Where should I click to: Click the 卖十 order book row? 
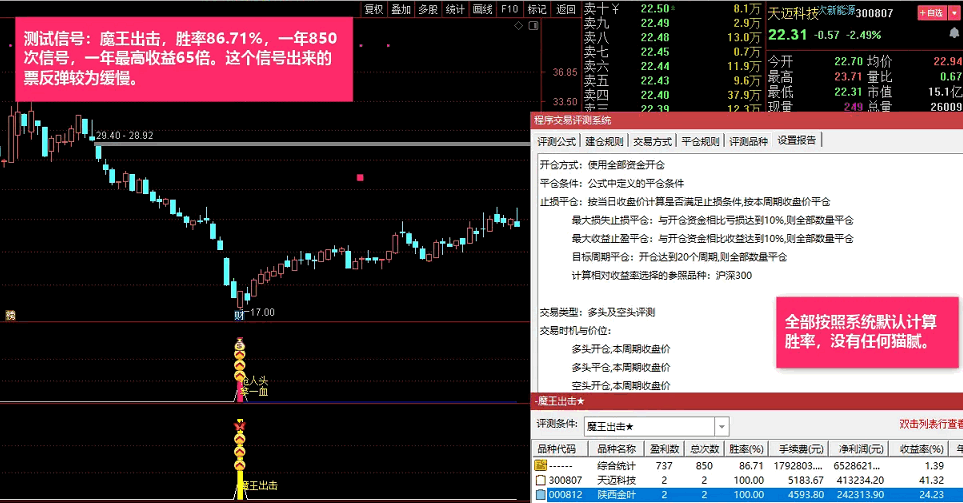coord(673,9)
